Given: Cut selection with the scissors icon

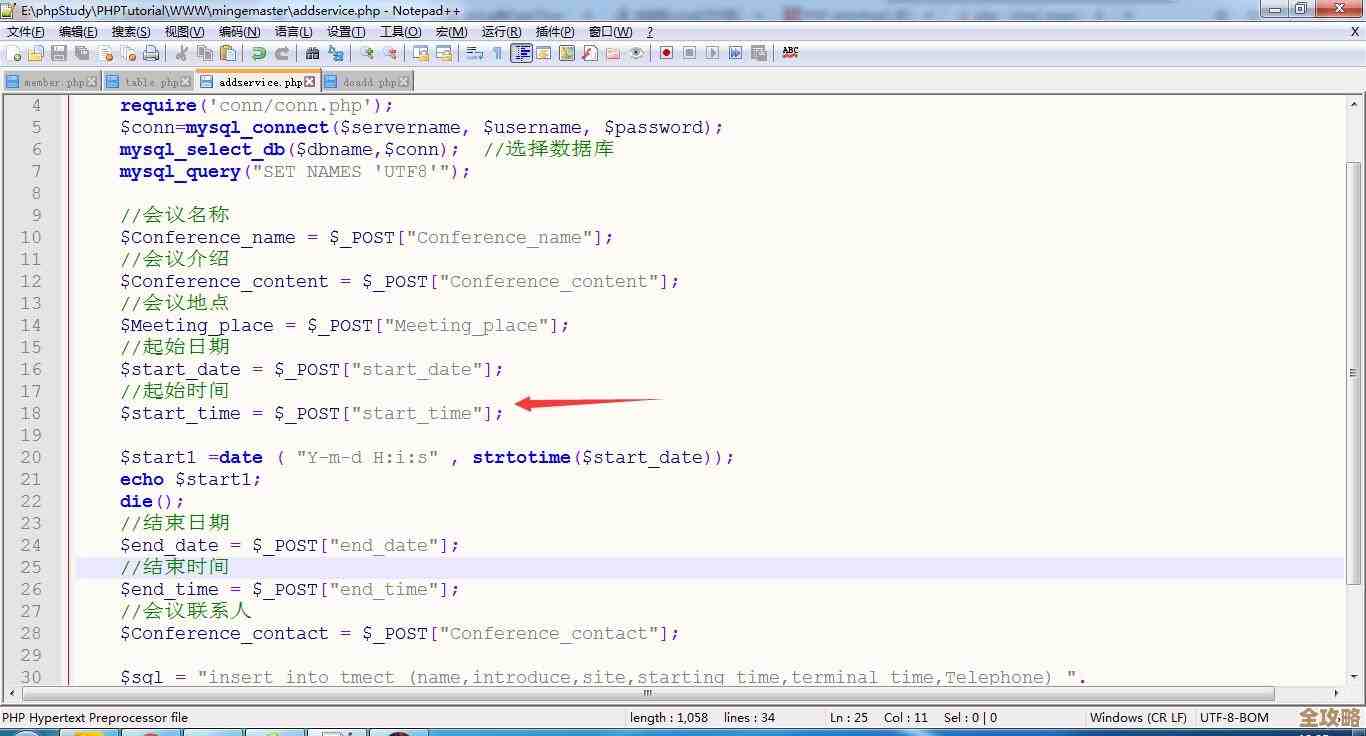Looking at the screenshot, I should (x=182, y=53).
